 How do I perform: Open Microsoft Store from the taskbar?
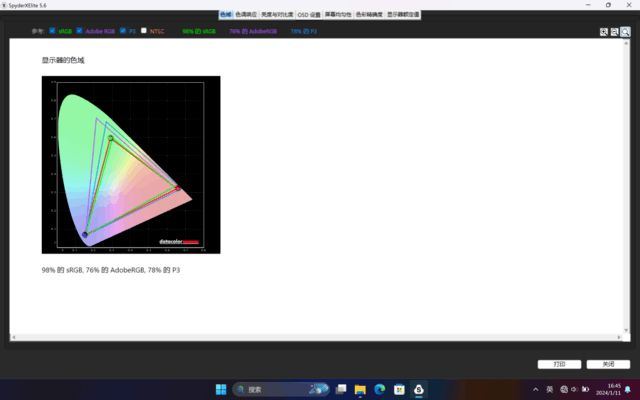(x=399, y=389)
